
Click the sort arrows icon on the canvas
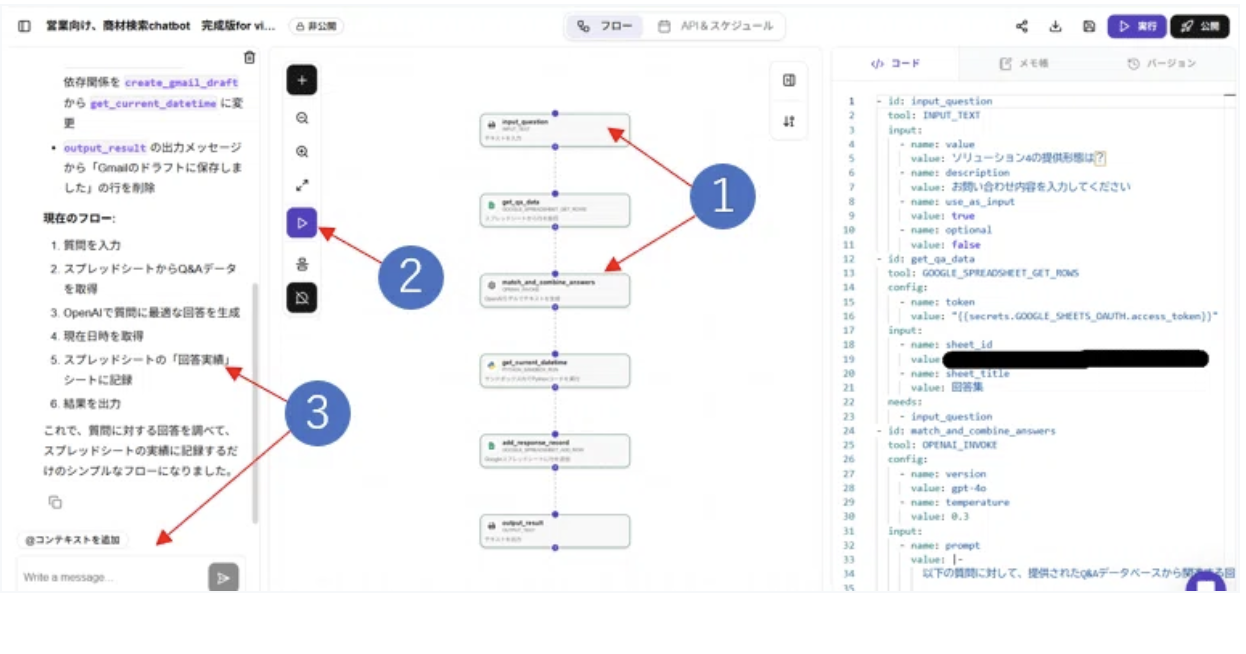pos(789,121)
